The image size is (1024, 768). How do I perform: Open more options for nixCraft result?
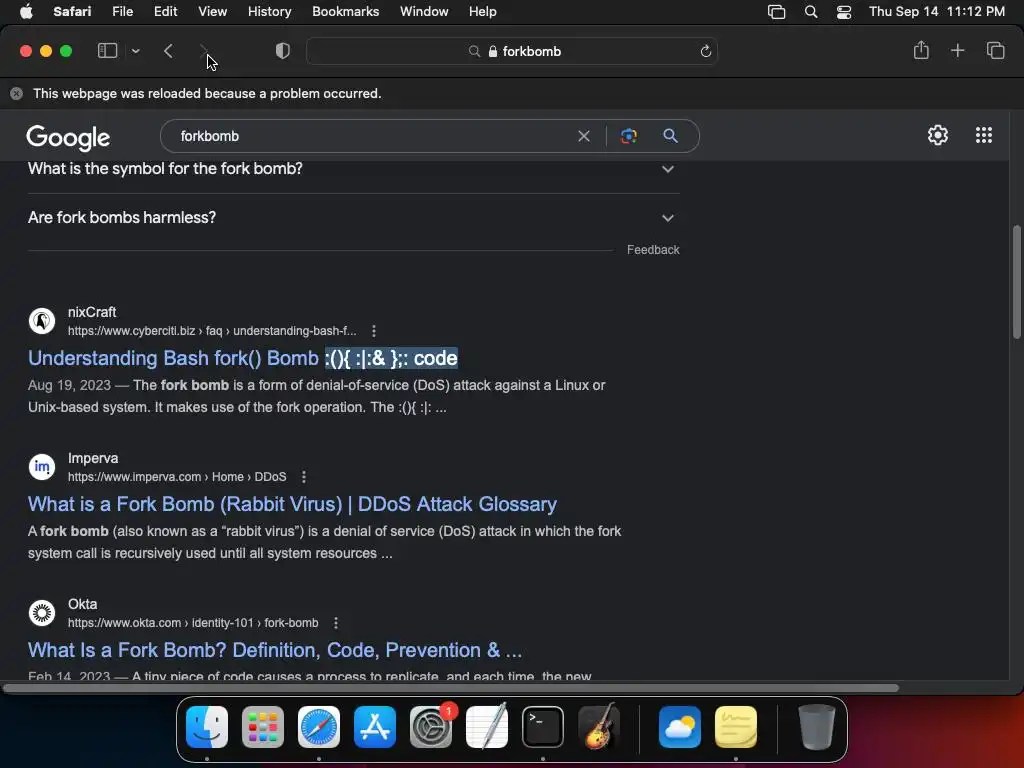pyautogui.click(x=374, y=331)
